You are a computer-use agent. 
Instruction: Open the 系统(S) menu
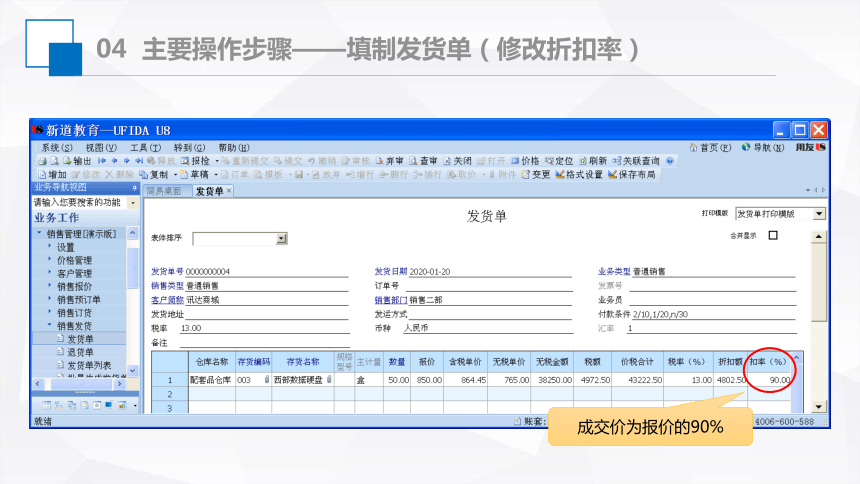pos(56,147)
